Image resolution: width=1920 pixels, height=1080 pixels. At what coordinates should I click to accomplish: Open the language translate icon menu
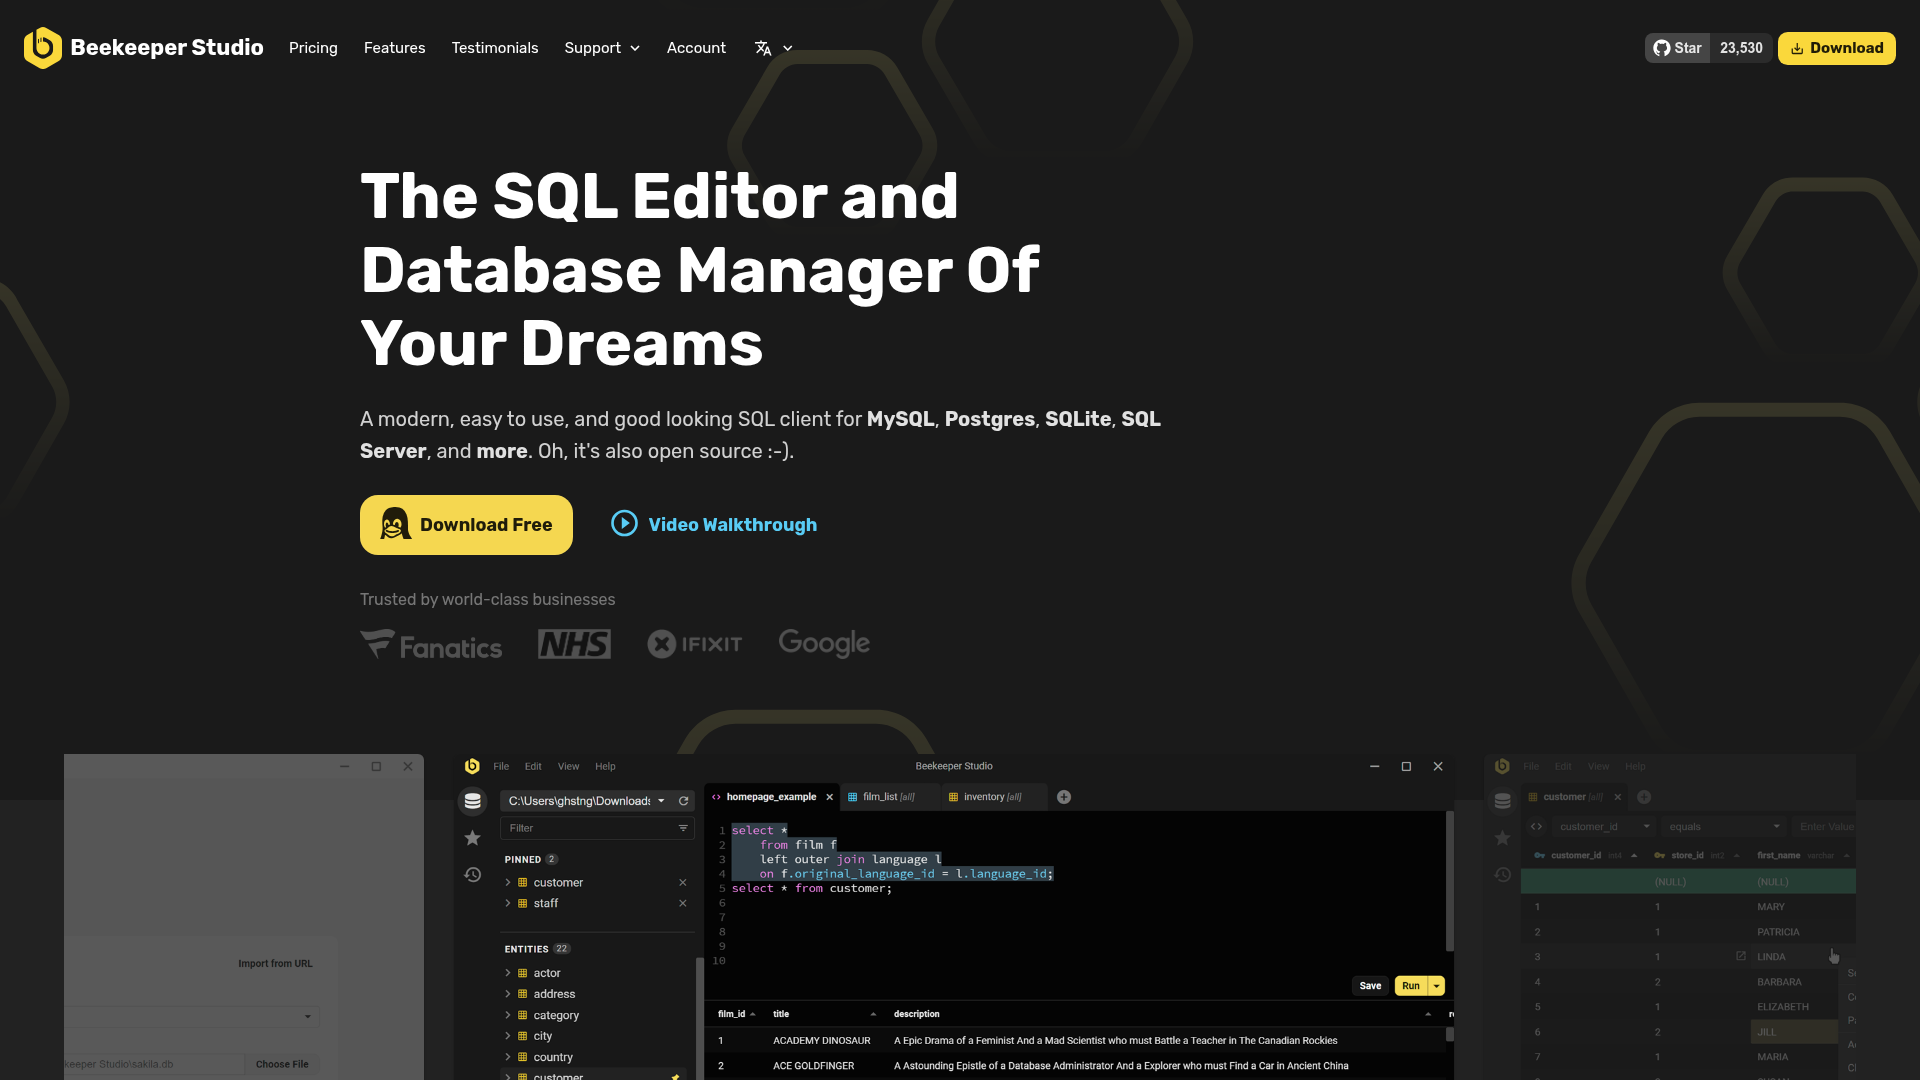(x=773, y=48)
